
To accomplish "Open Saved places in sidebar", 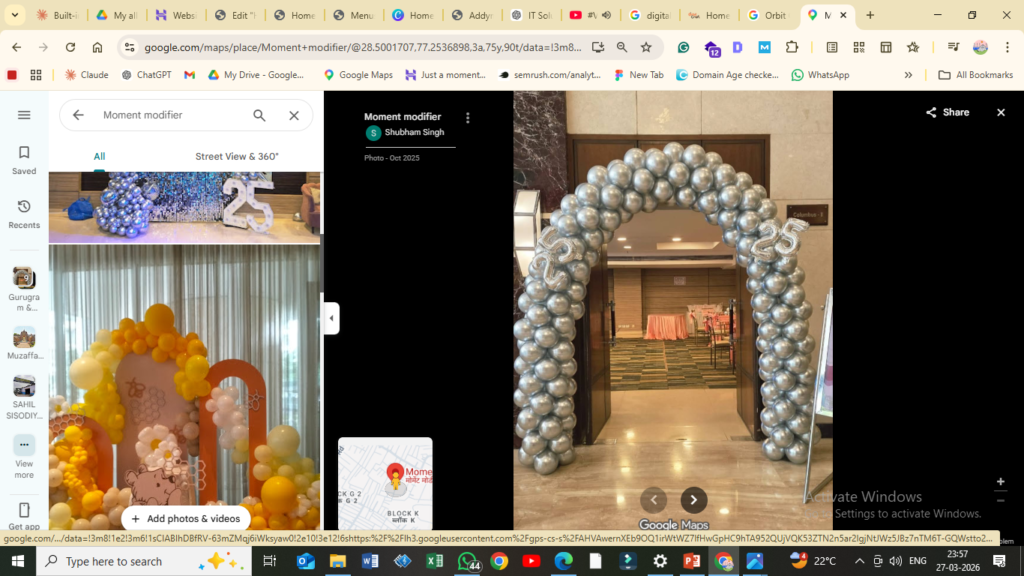I will [24, 159].
